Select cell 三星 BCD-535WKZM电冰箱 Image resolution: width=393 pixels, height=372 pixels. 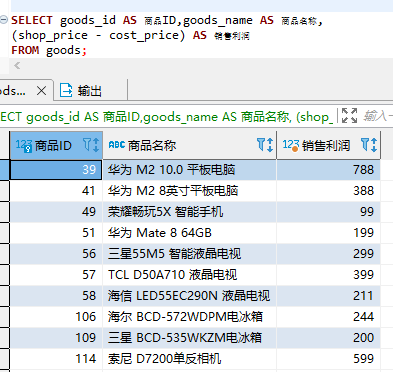[x=189, y=338]
